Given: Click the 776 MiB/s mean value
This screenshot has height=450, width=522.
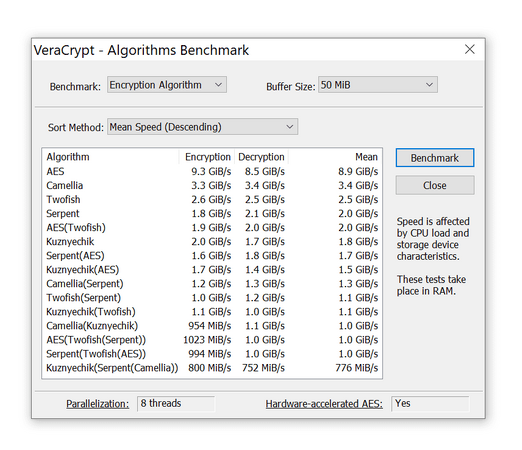Looking at the screenshot, I should pos(357,368).
